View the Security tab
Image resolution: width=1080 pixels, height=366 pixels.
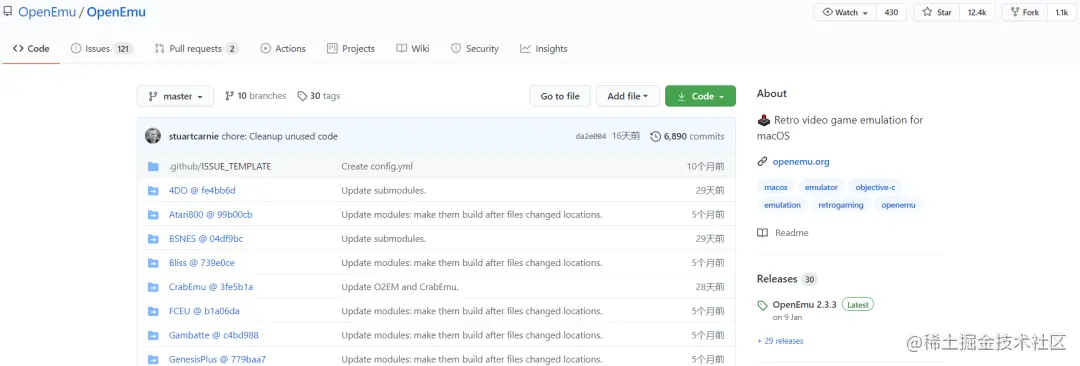[475, 49]
